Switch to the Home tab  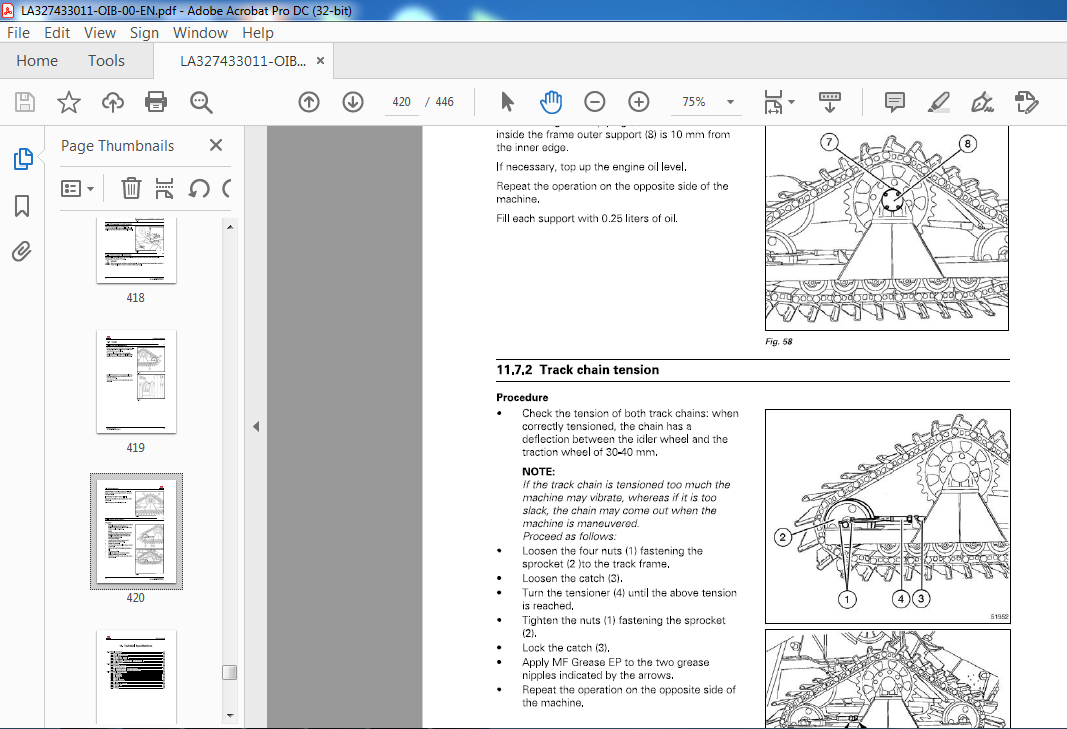point(37,61)
